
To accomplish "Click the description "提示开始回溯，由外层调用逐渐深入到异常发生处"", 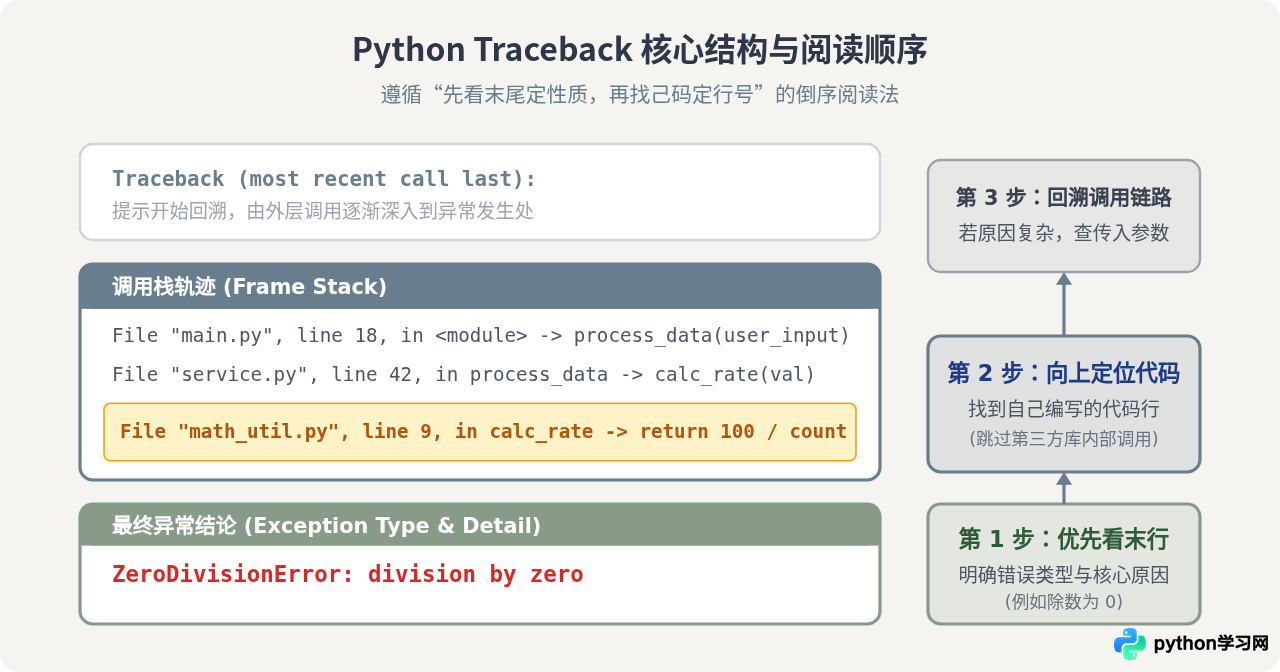I will pyautogui.click(x=323, y=211).
